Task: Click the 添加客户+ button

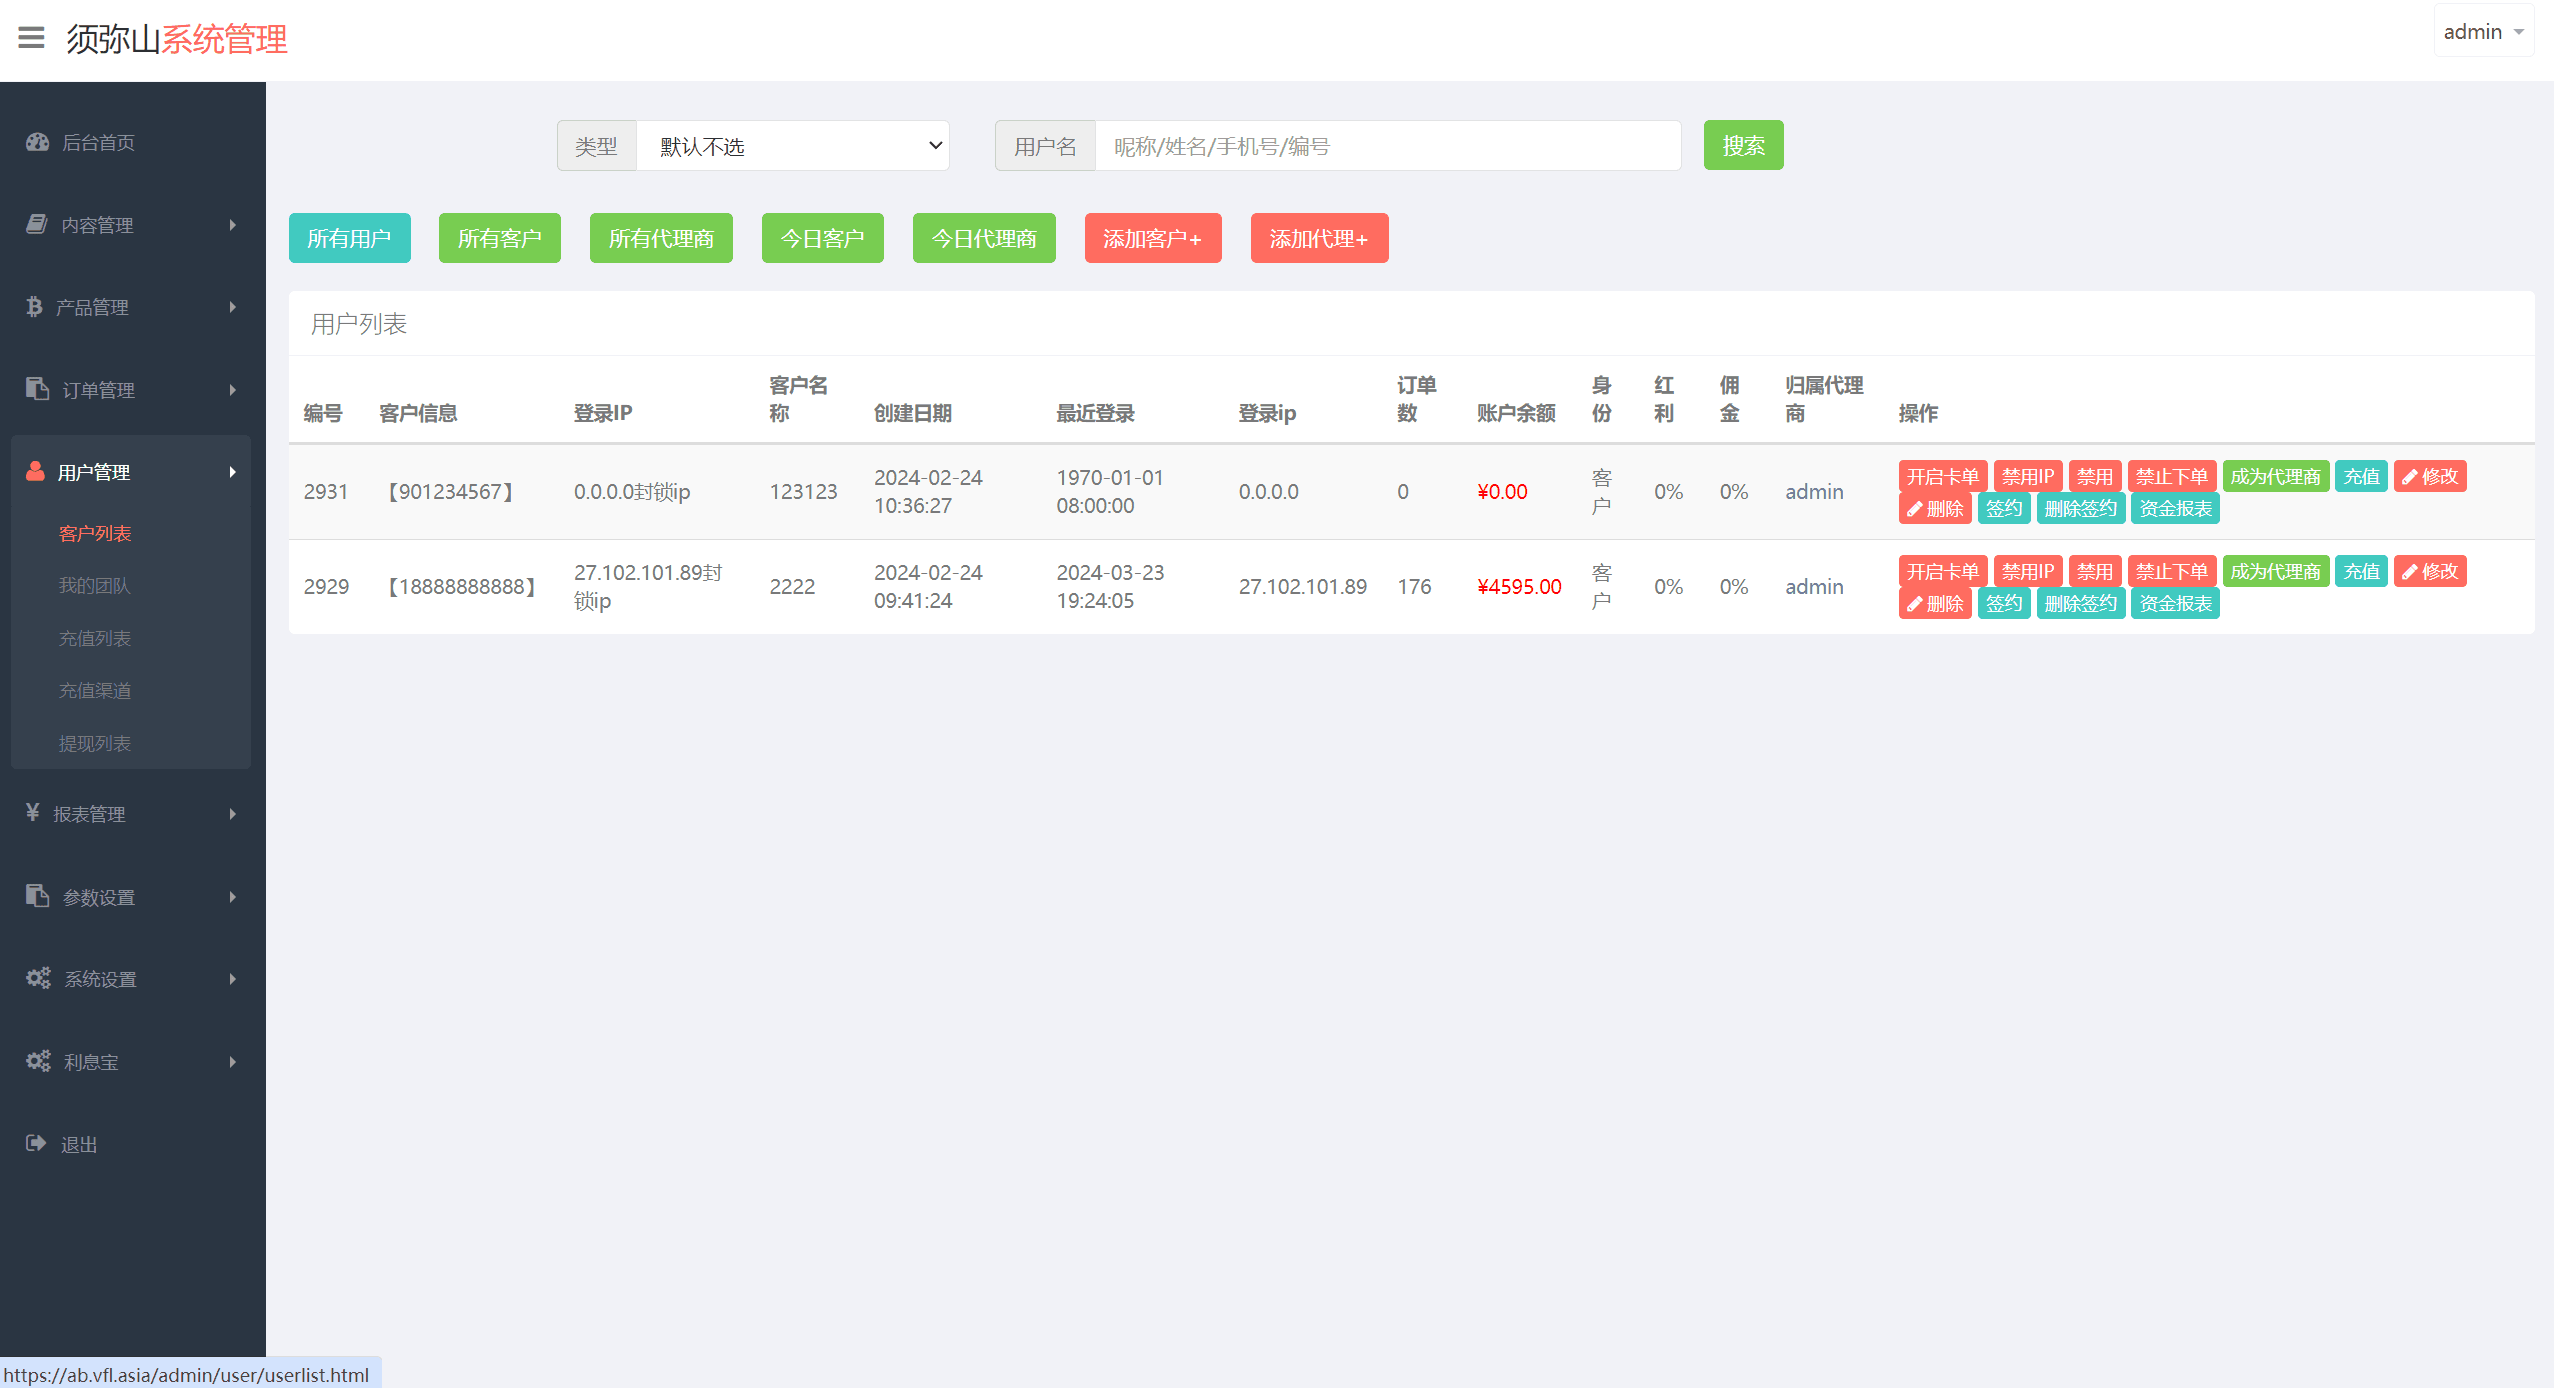Action: [1152, 238]
